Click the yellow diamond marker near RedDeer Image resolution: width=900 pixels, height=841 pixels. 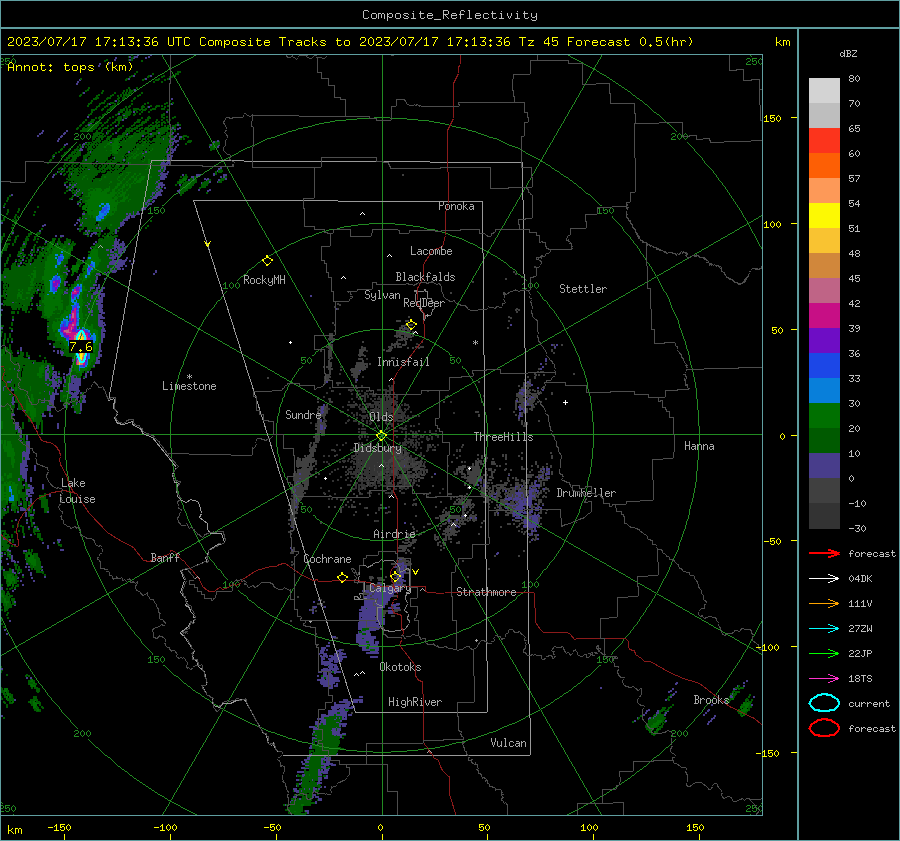[411, 325]
